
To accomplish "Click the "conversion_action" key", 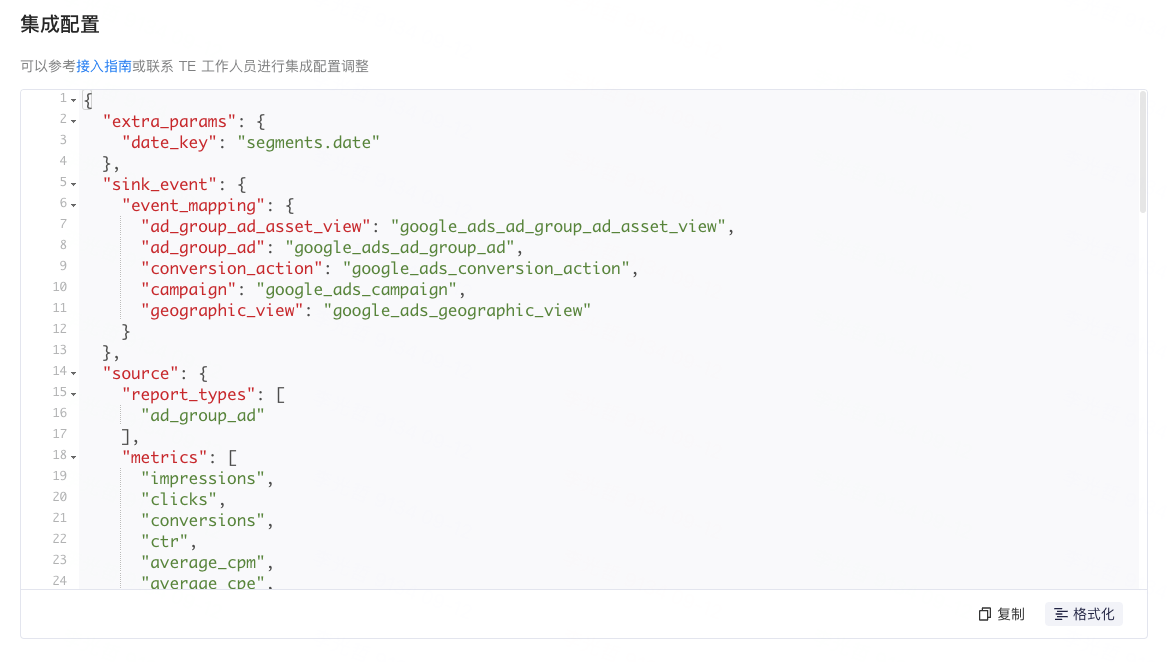I will click(232, 268).
